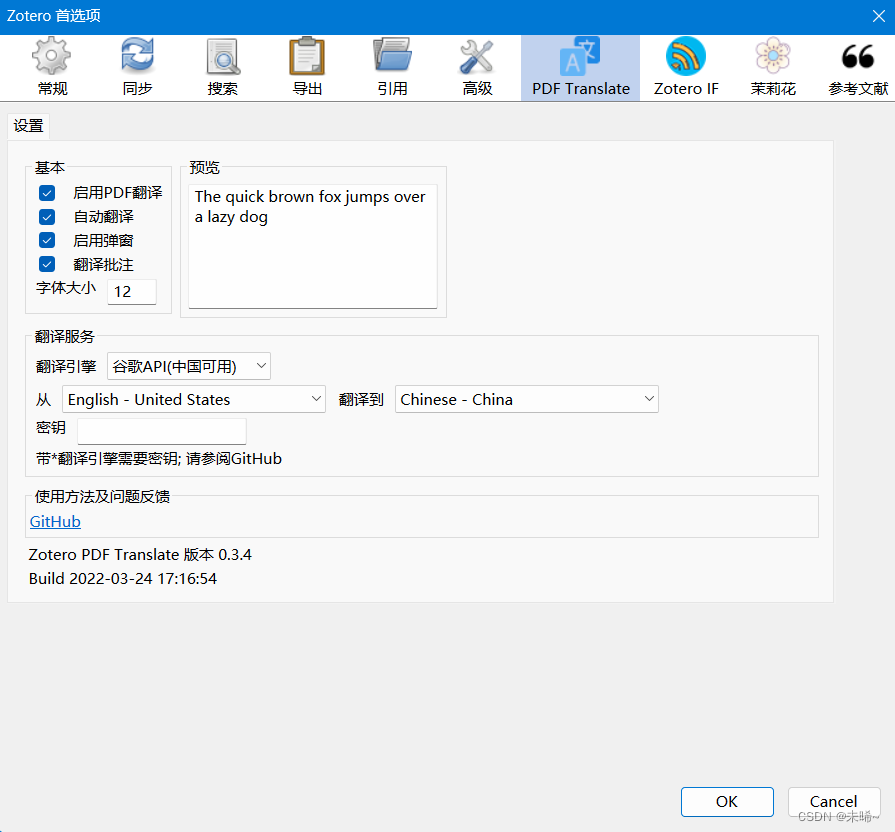Screen dimensions: 895x832
Task: Open the GitHub link
Action: click(x=55, y=522)
